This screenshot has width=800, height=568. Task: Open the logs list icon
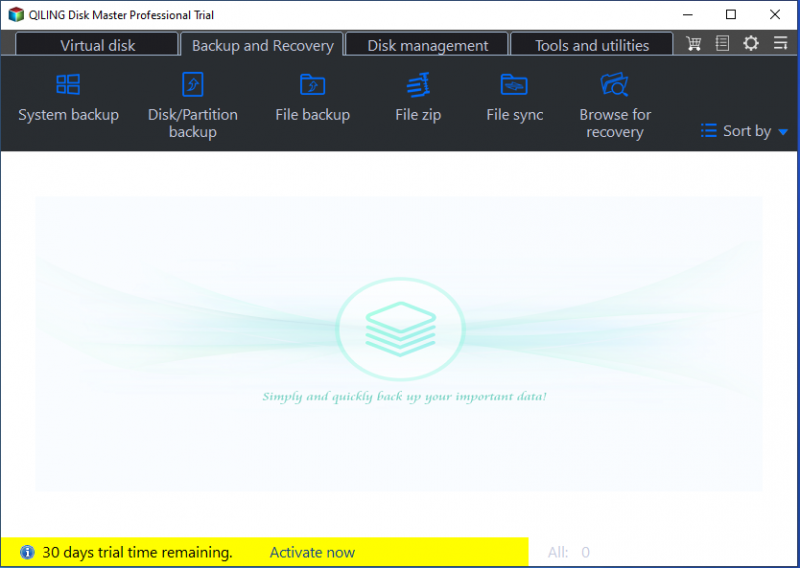coord(722,43)
